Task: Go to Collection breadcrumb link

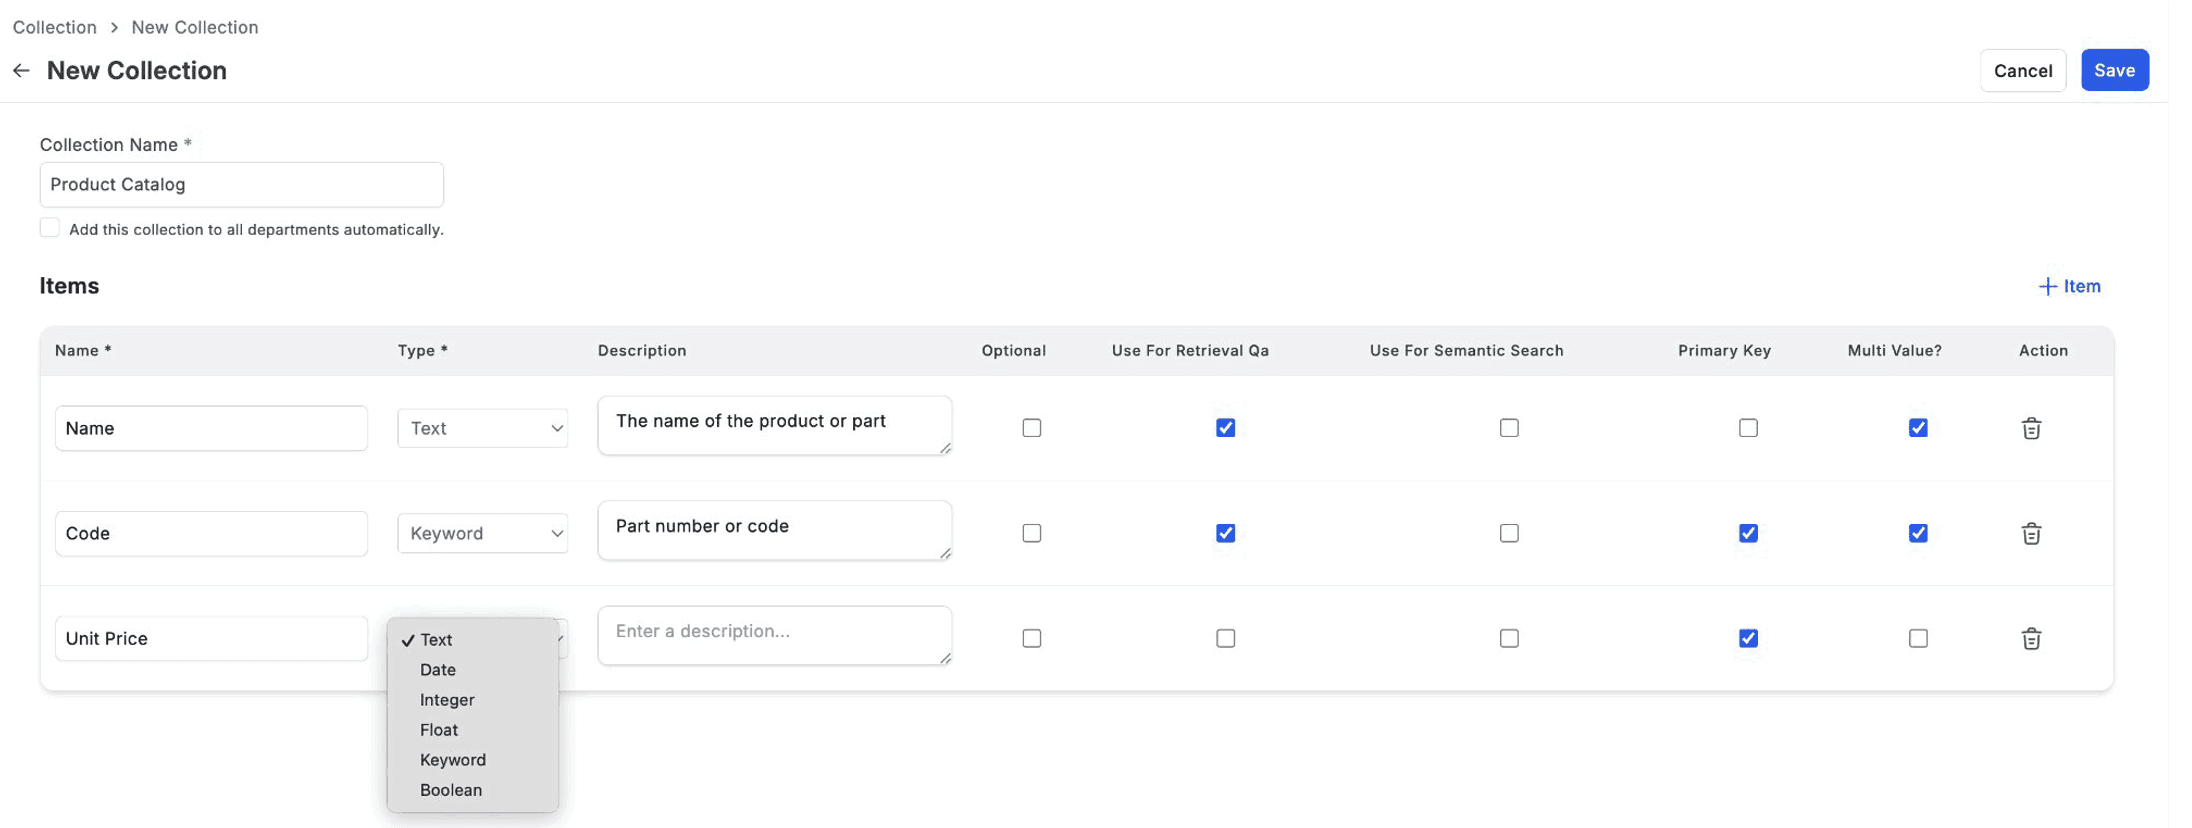Action: (55, 27)
